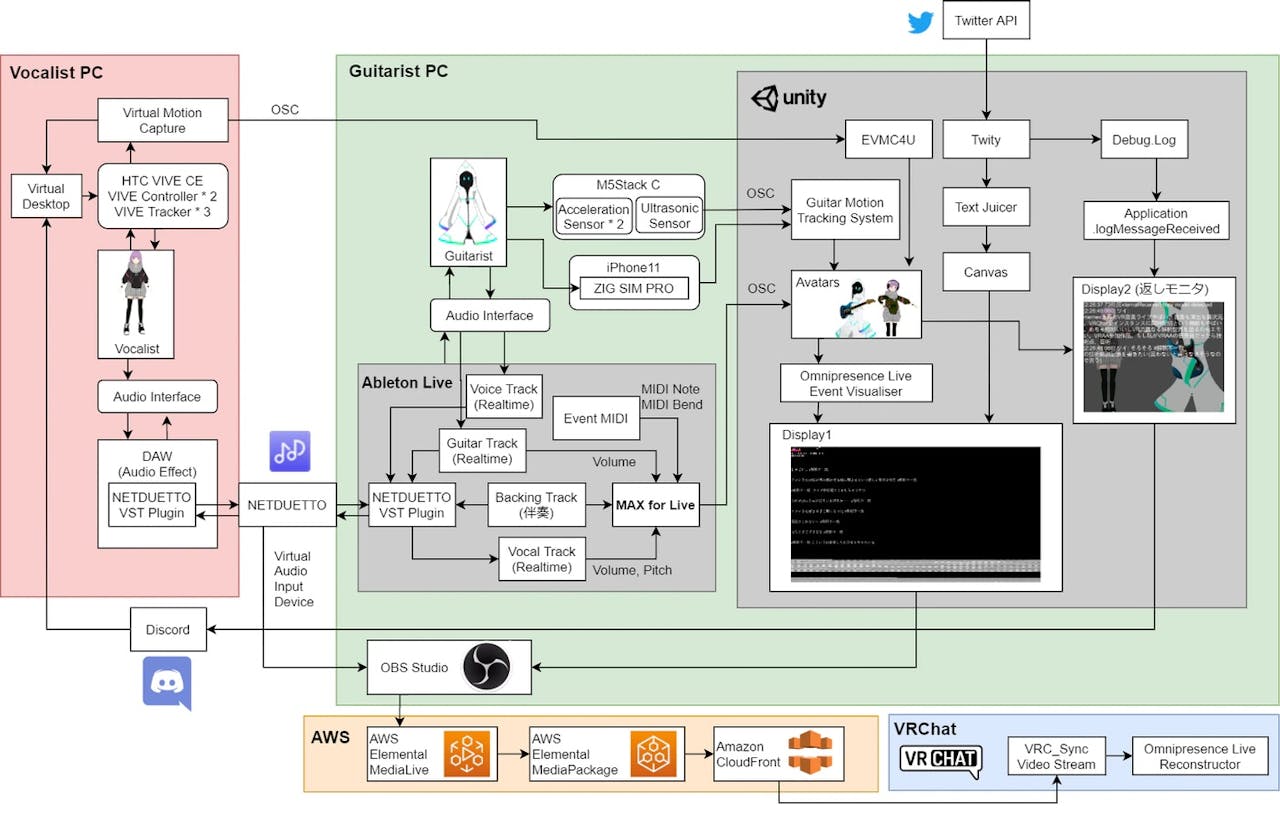Click the Ableton Live heading
The width and height of the screenshot is (1280, 813).
407,383
